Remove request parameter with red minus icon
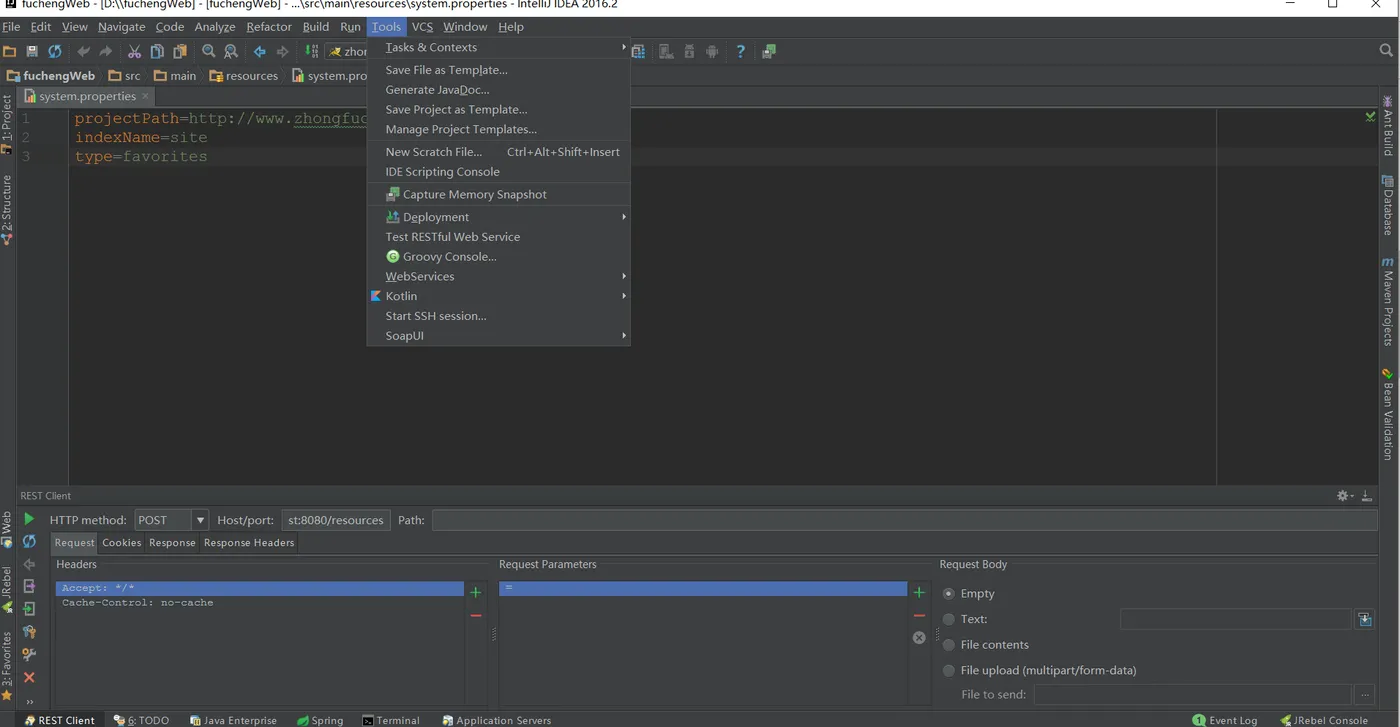Image resolution: width=1400 pixels, height=727 pixels. pos(919,616)
